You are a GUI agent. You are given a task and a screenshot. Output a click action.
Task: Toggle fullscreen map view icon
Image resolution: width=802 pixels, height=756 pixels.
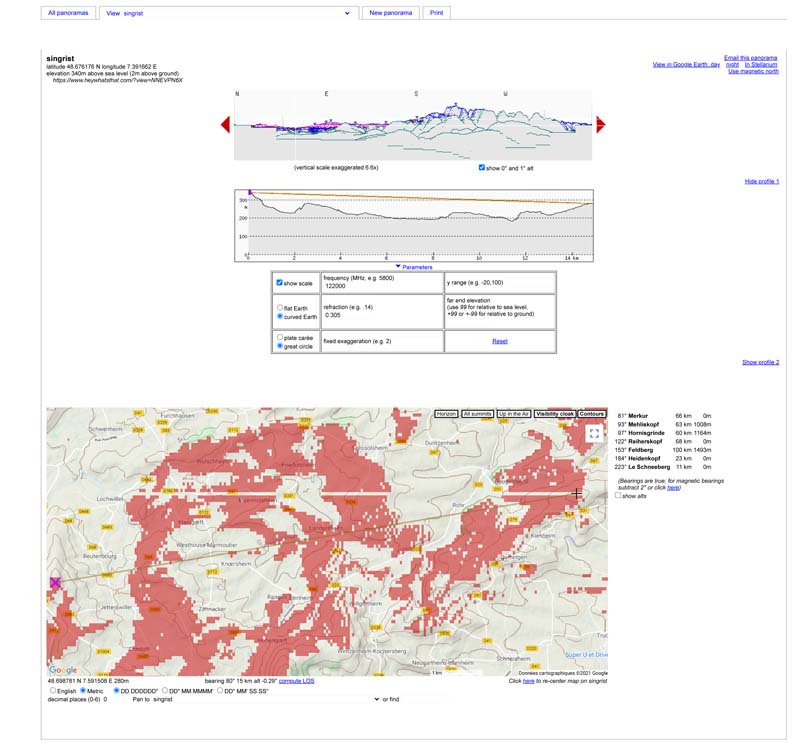coord(594,433)
